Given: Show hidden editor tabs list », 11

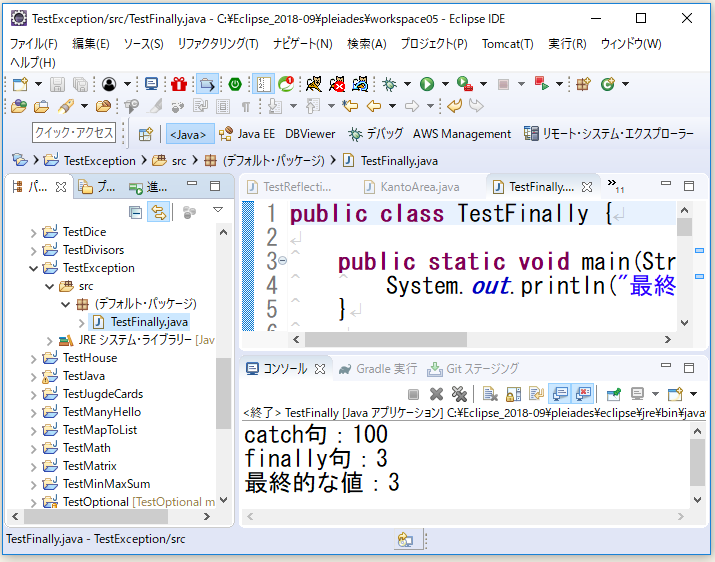Looking at the screenshot, I should point(615,186).
